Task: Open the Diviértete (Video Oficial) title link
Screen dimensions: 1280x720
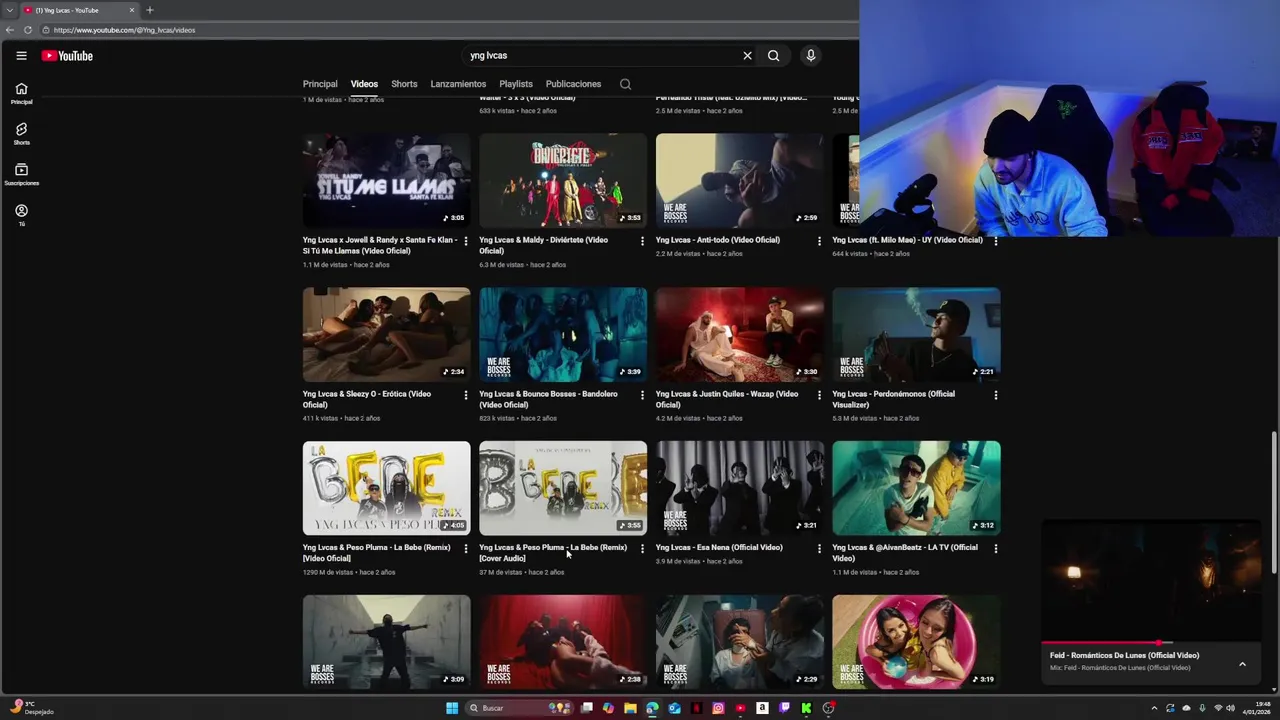Action: coord(543,245)
